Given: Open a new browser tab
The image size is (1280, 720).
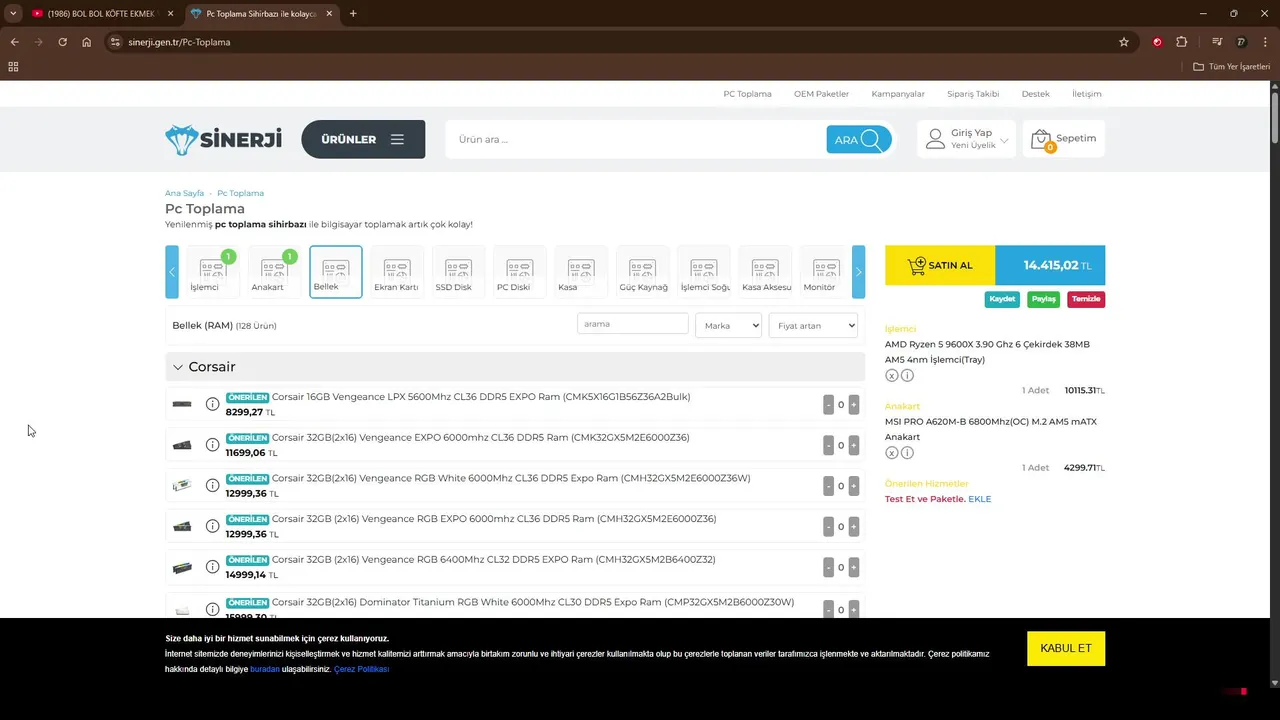Looking at the screenshot, I should 353,13.
